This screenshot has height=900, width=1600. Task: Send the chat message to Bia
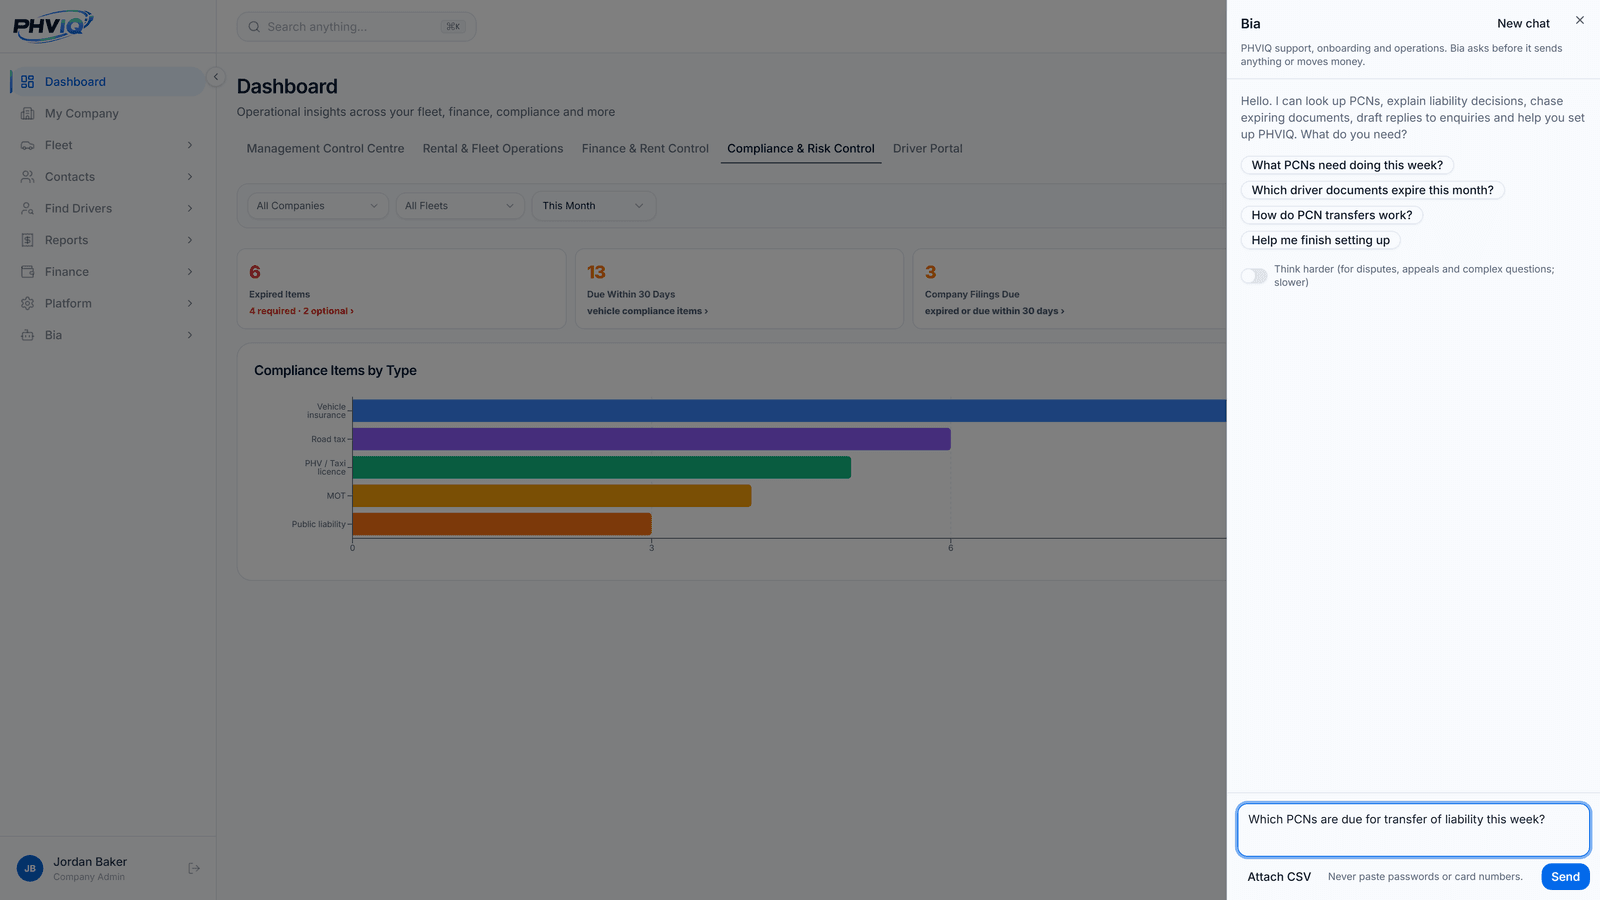pos(1565,877)
